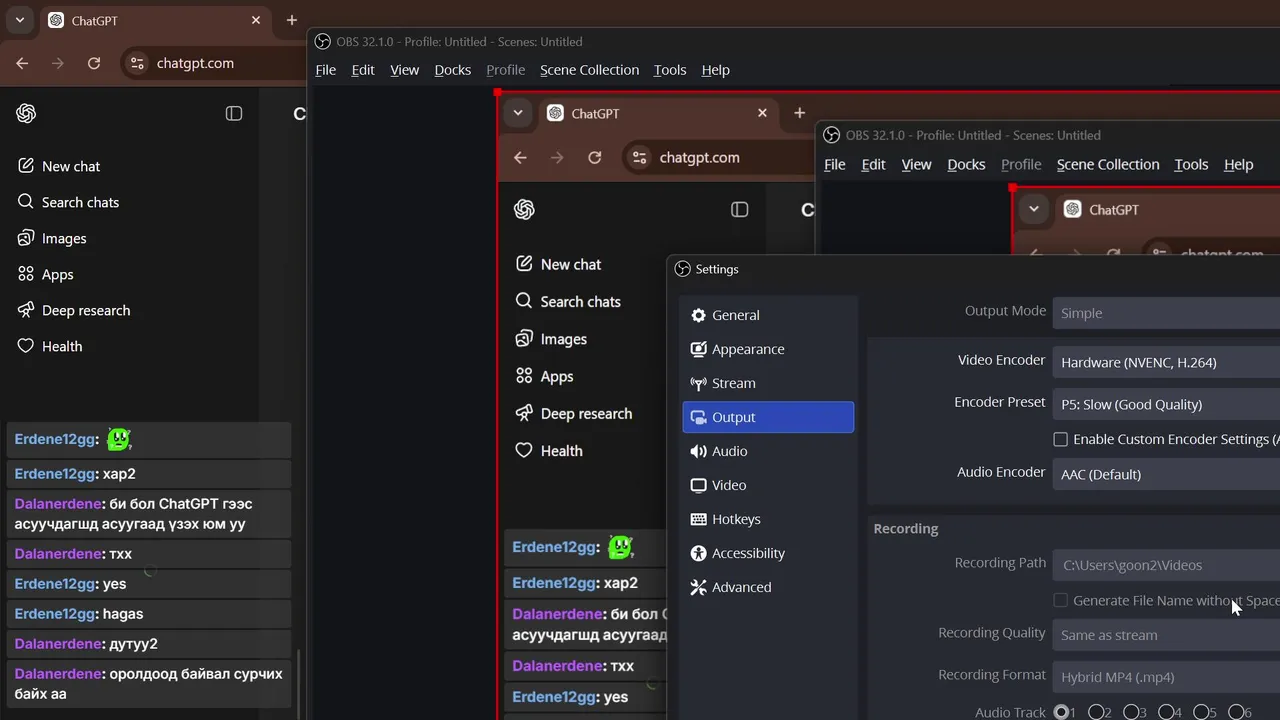Open tab search chevron in the leftmost browser
Screen dimensions: 1280x720
(20, 20)
